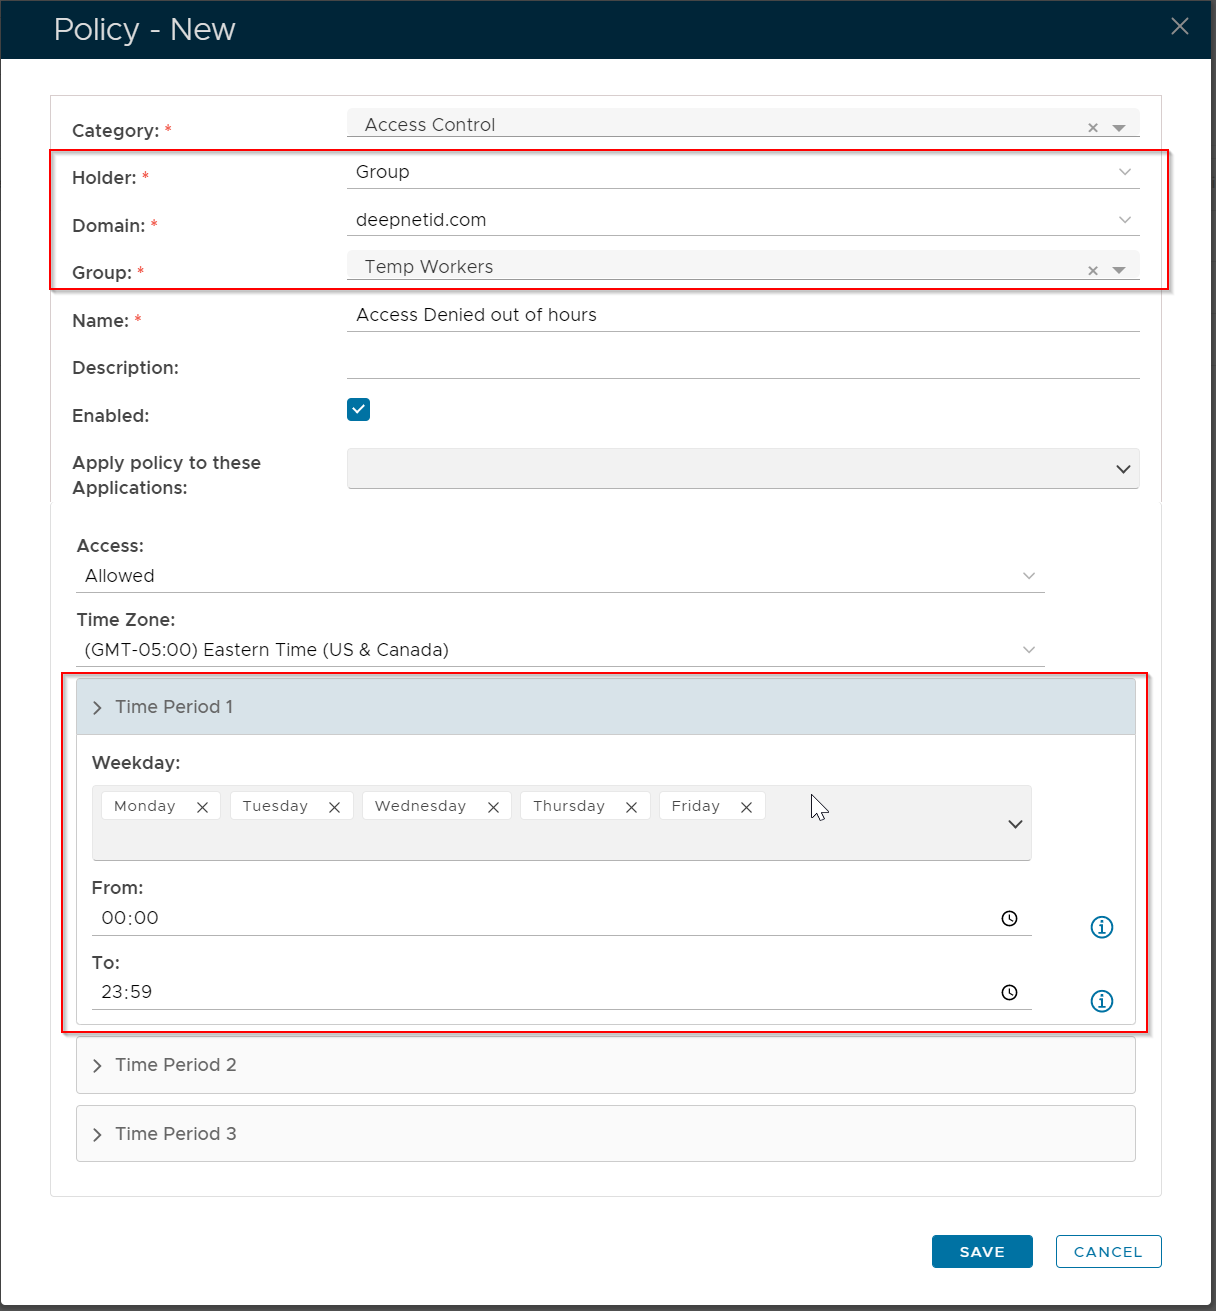Viewport: 1216px width, 1311px height.
Task: Open the clock picker for To time
Action: coord(1009,992)
